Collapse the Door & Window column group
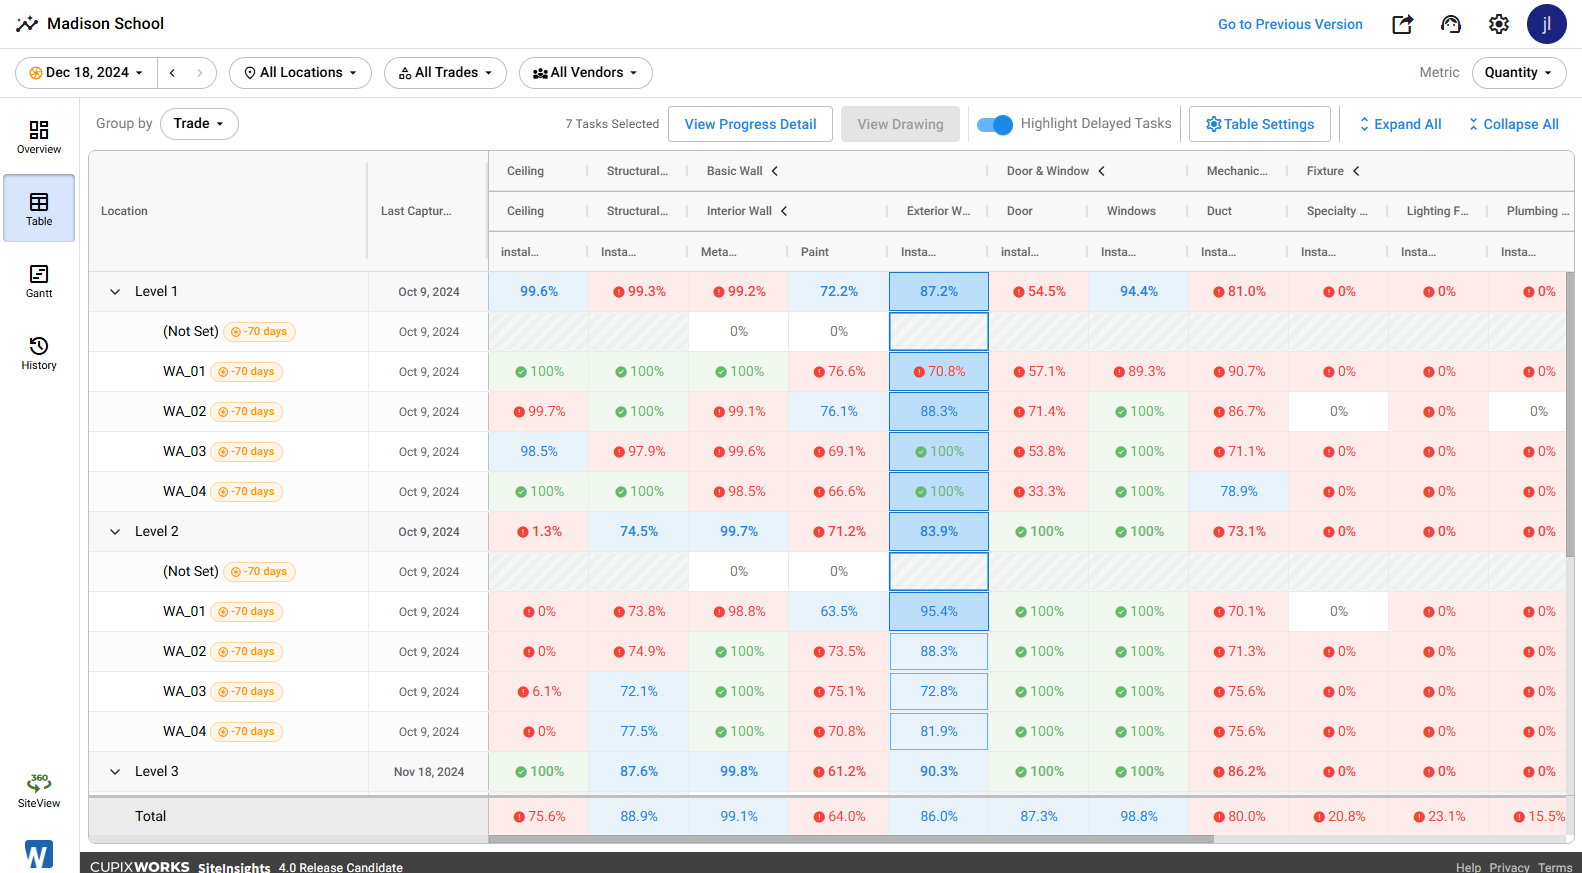 (x=1102, y=171)
